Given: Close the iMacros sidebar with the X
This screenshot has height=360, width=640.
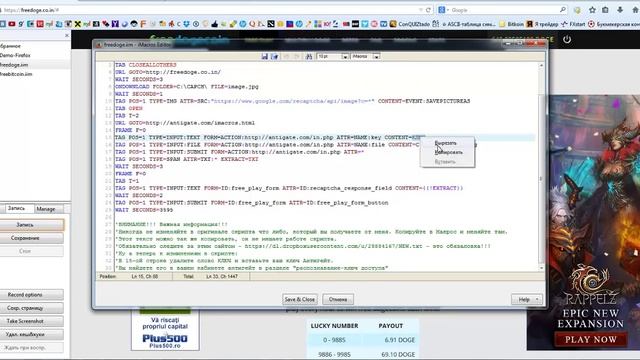Looking at the screenshot, I should 67,36.
